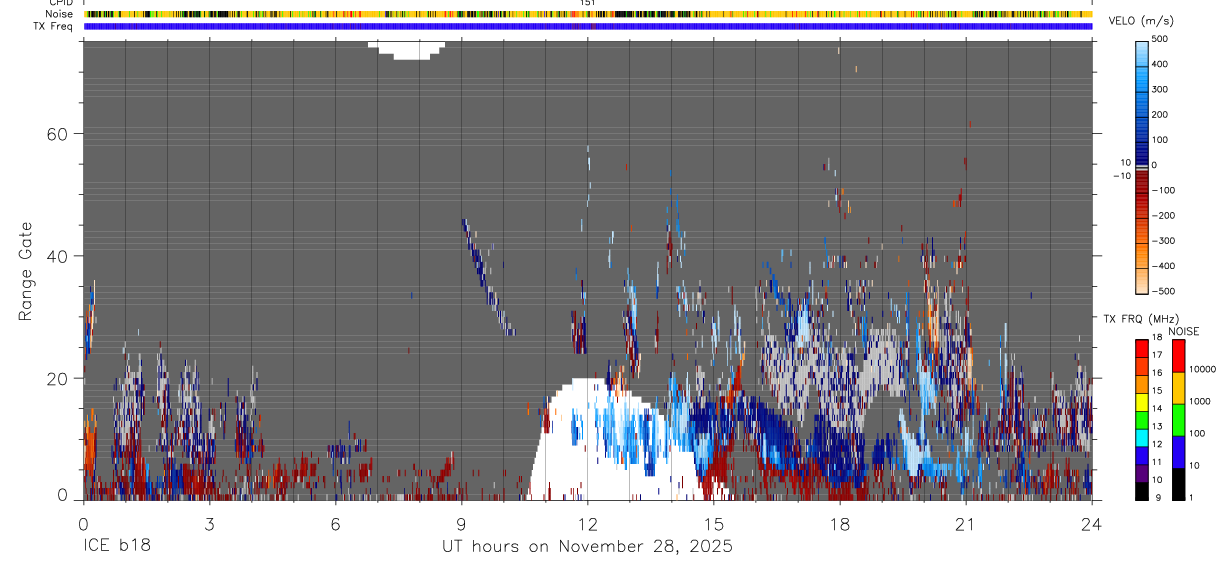Click the hour '6' tick label on time axis

[x=335, y=523]
